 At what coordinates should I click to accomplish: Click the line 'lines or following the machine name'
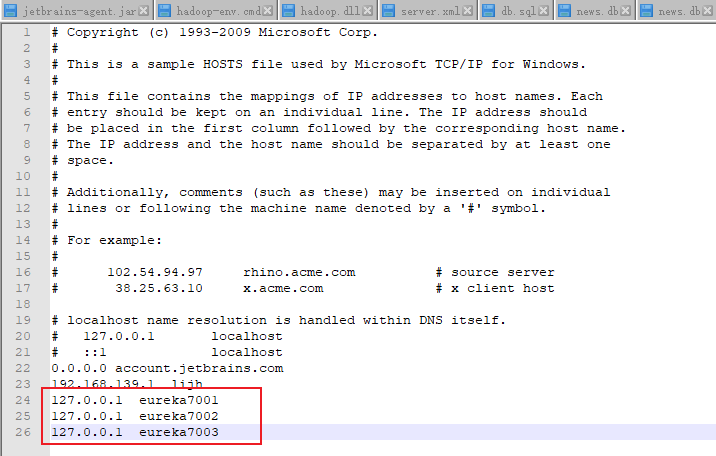point(299,208)
